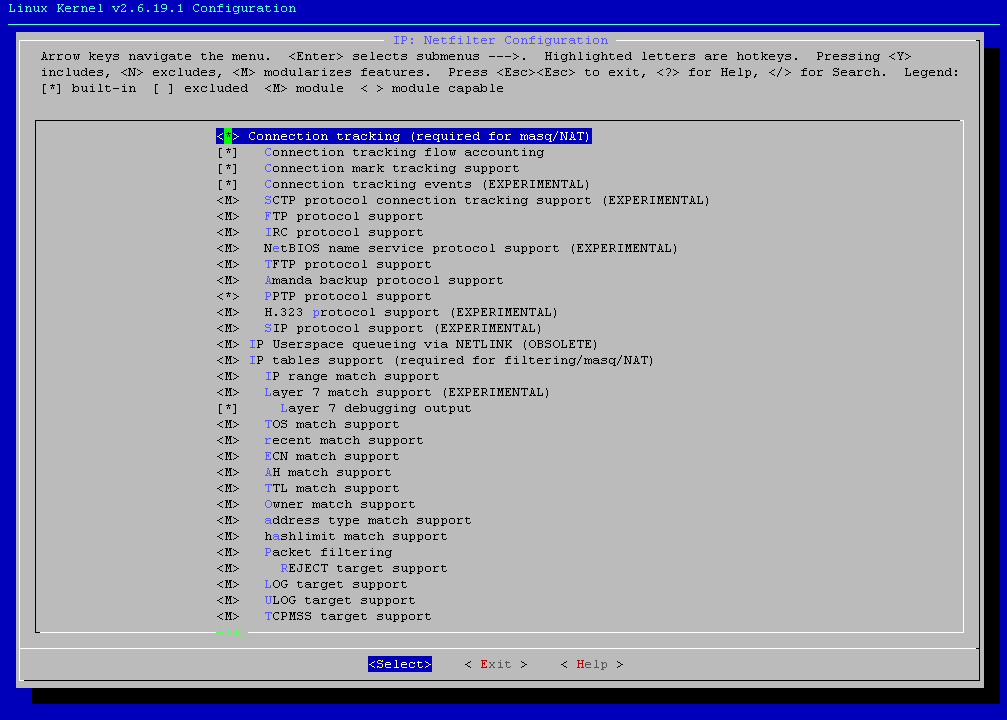Select H.323 protocol support (EXPERIMENTAL) row
This screenshot has height=720, width=1007.
[x=387, y=312]
